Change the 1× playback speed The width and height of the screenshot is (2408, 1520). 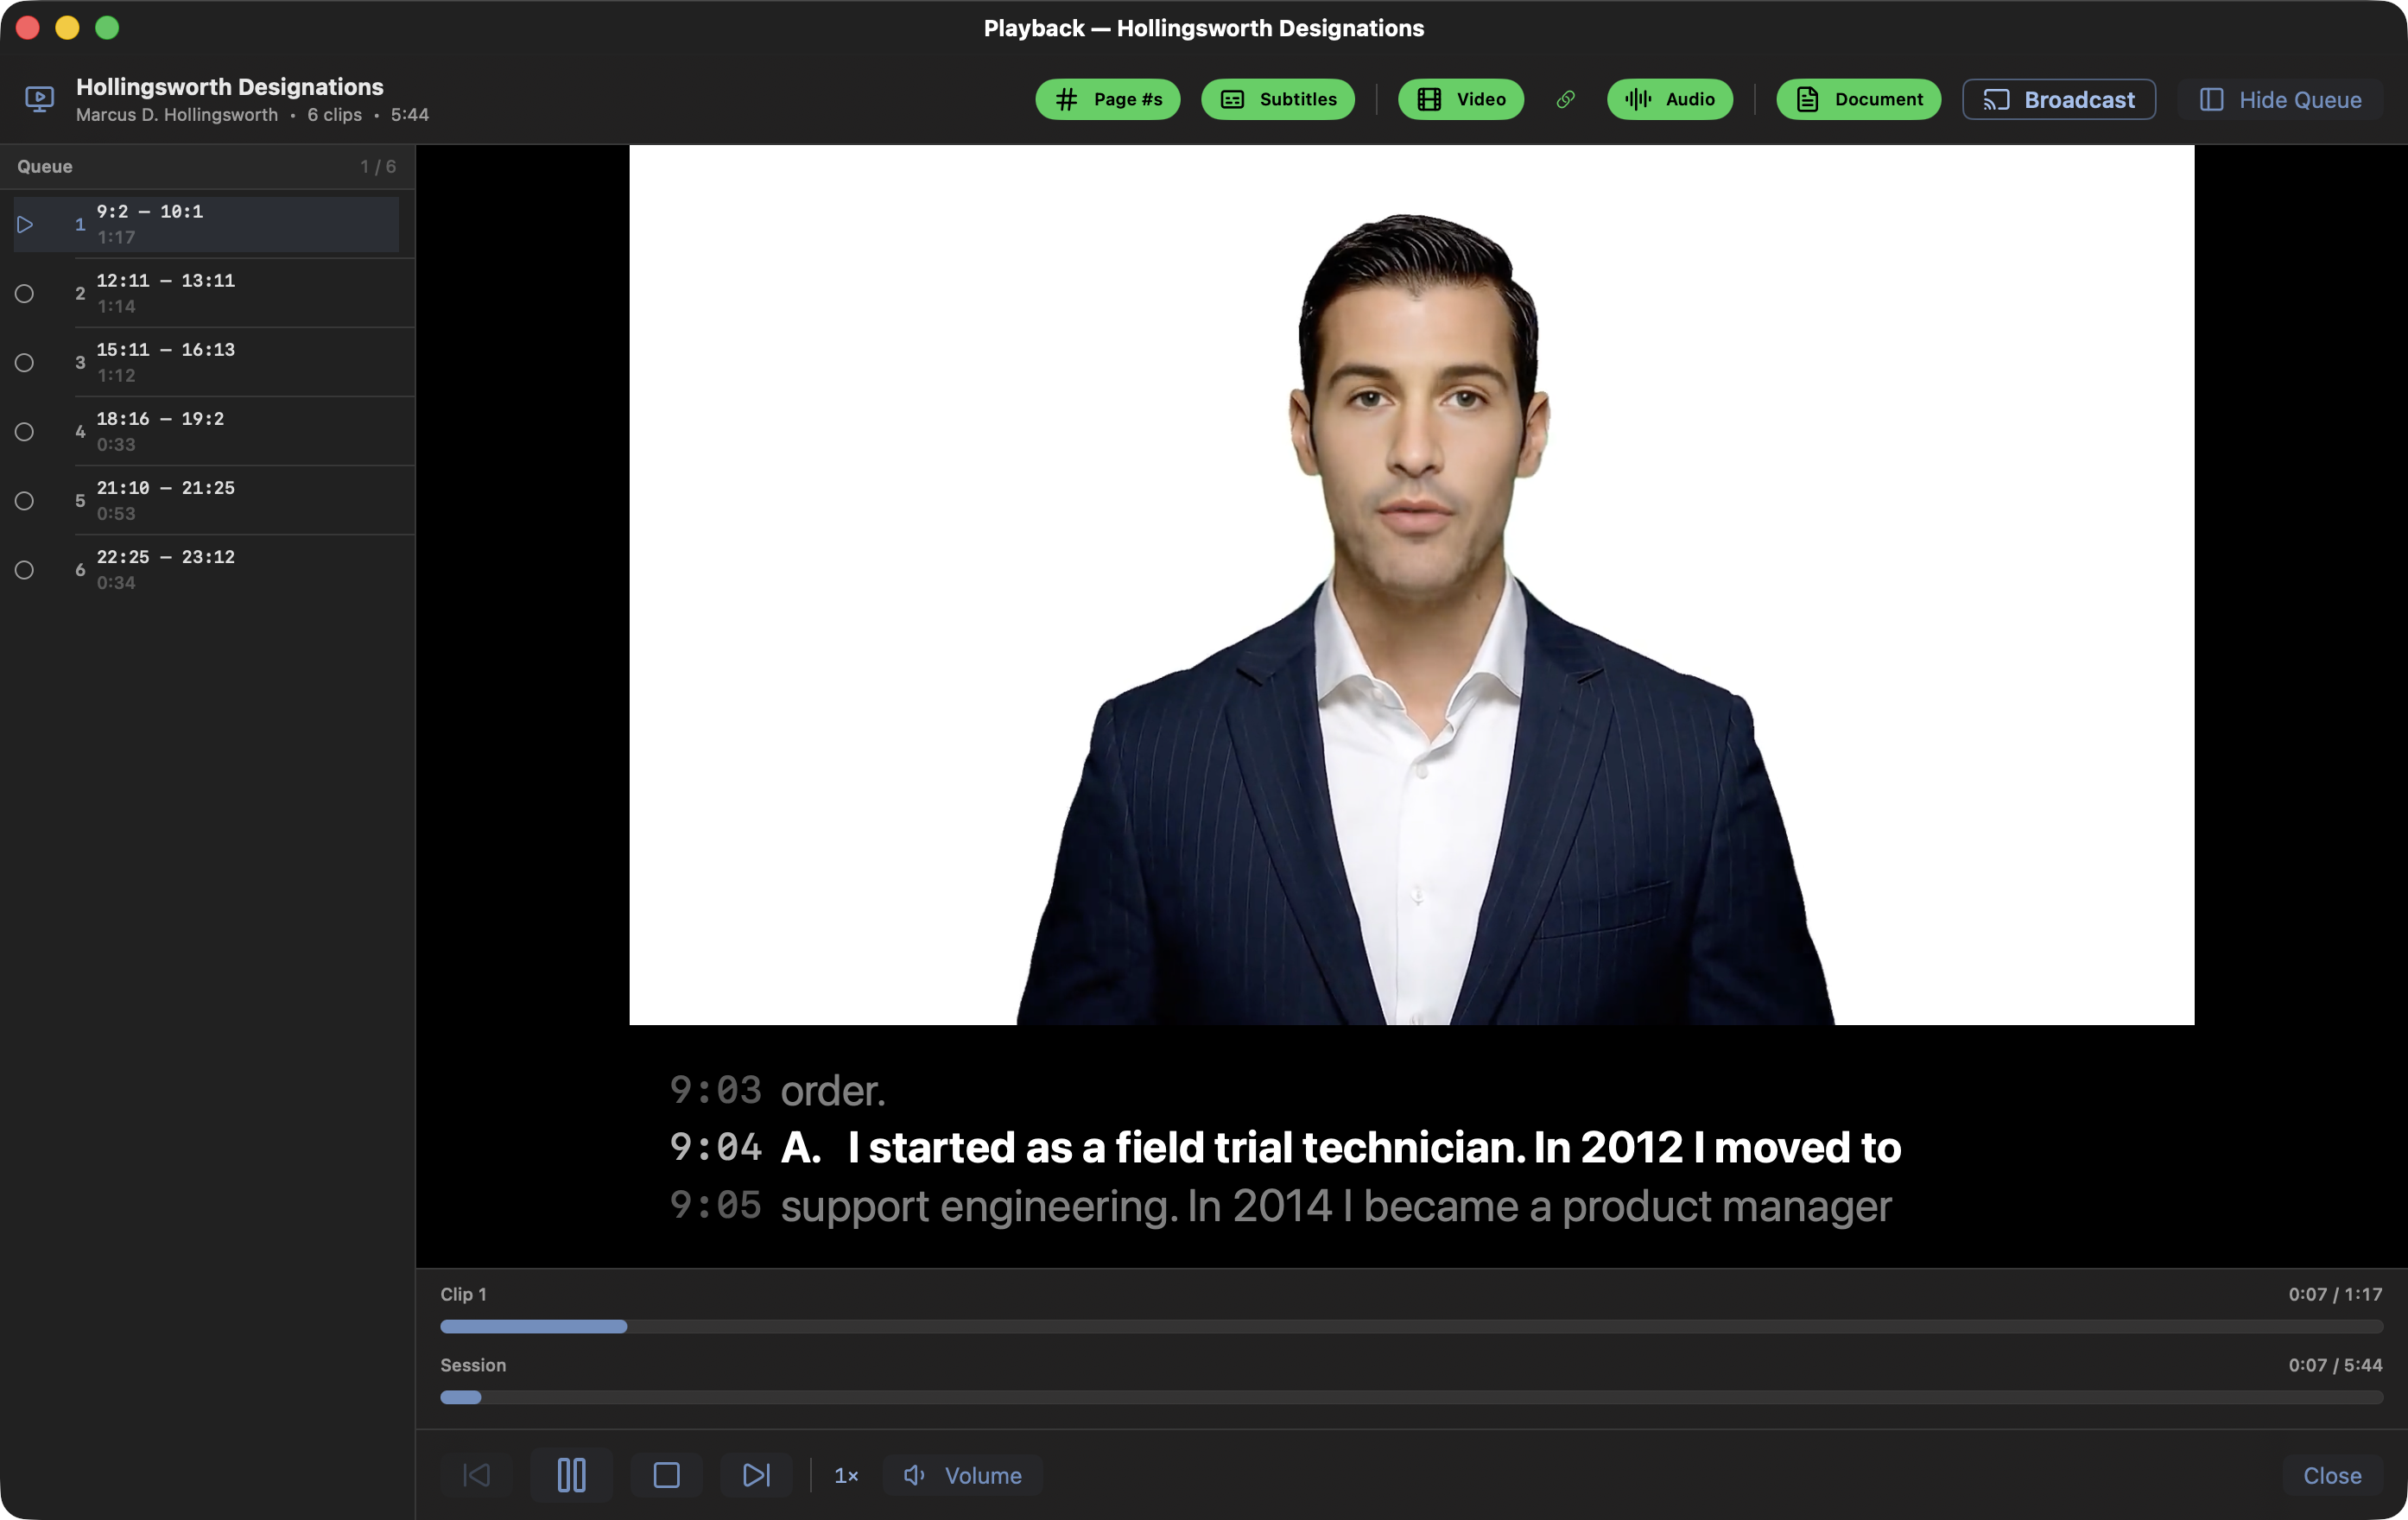[846, 1475]
